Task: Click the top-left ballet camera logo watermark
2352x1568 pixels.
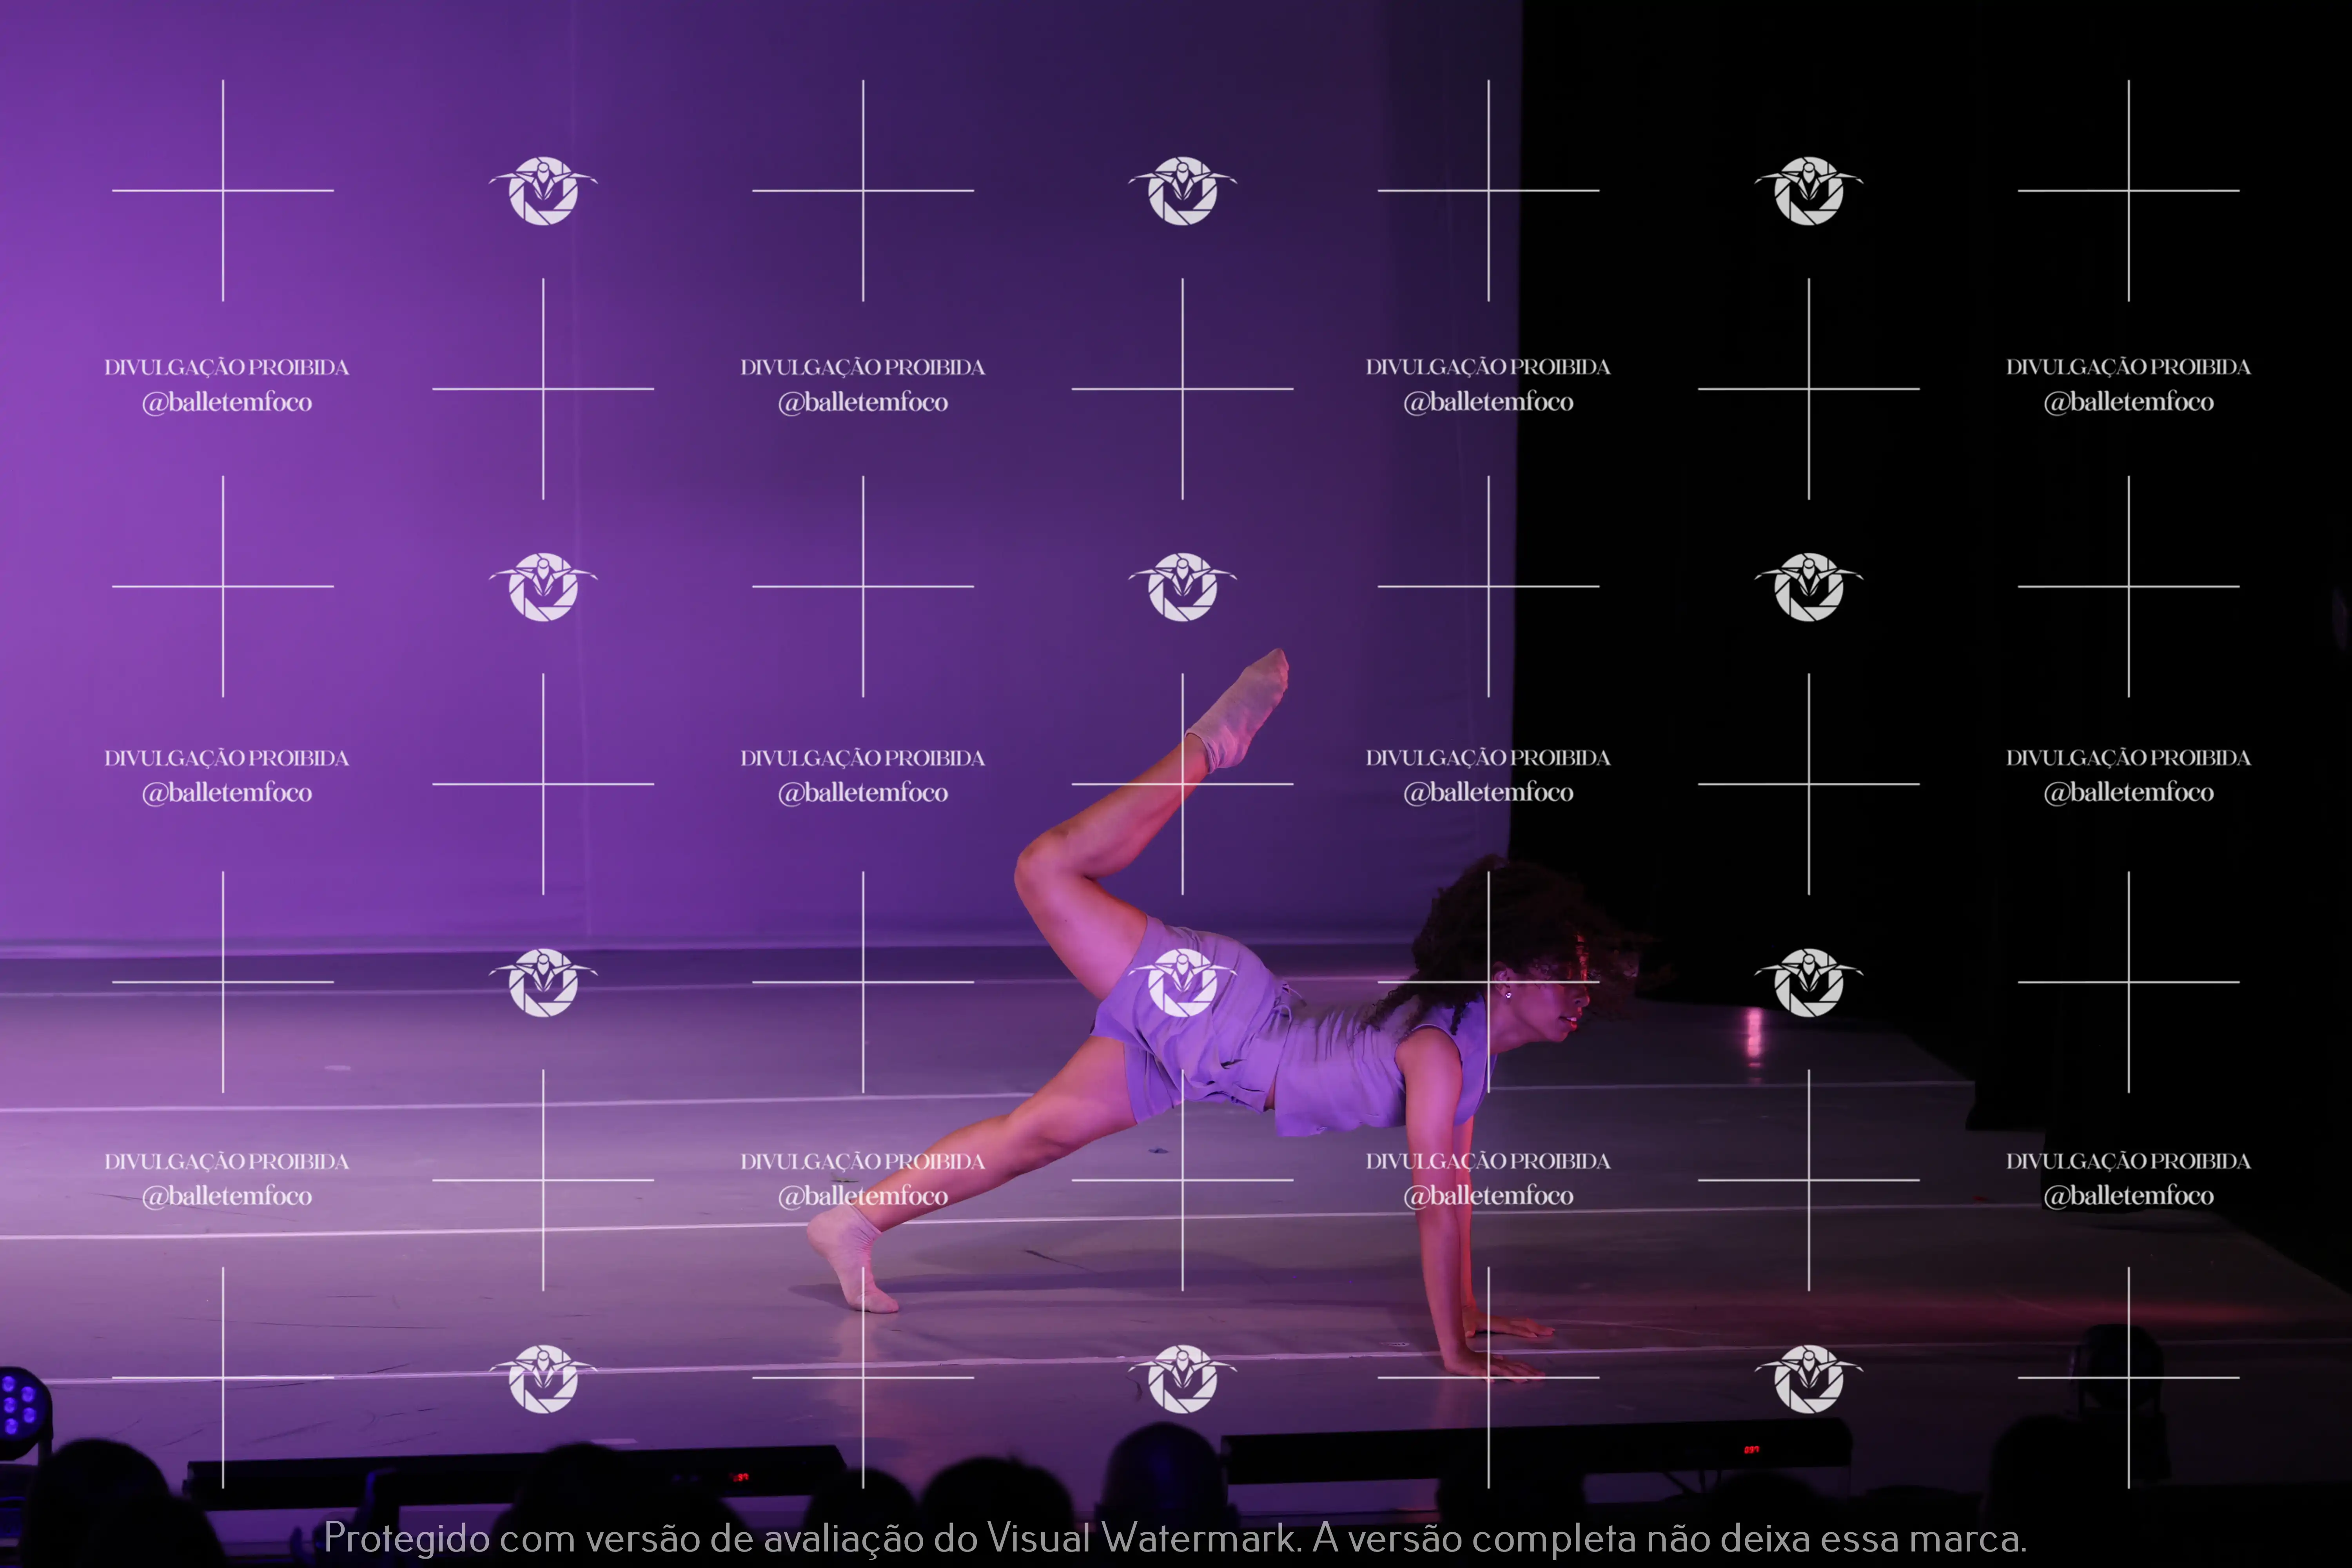Action: coord(543,190)
